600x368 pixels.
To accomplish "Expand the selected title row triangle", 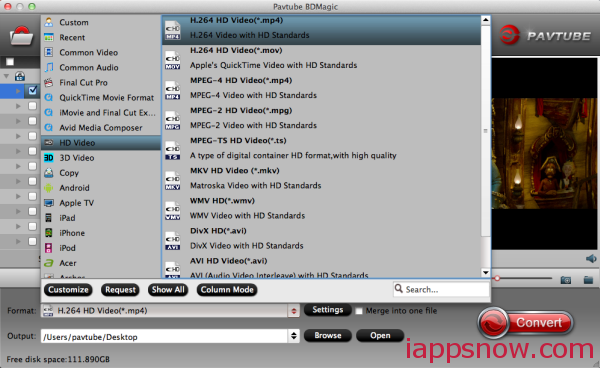I will (18, 91).
